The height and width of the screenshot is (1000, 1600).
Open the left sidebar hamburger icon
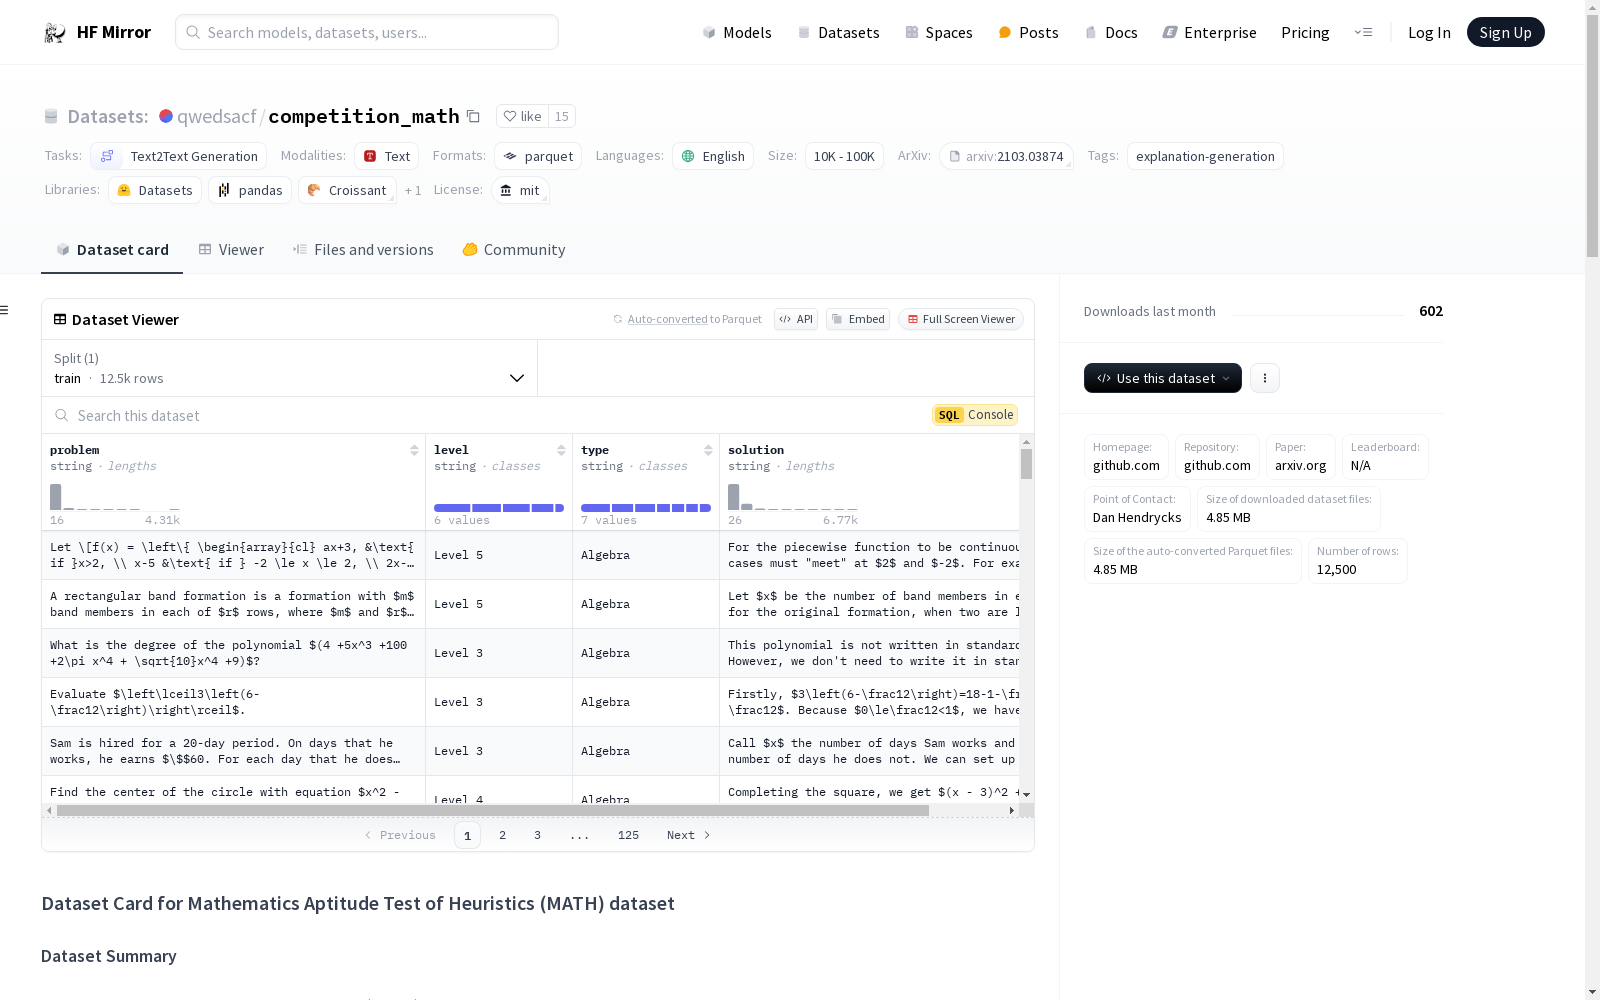[4, 310]
